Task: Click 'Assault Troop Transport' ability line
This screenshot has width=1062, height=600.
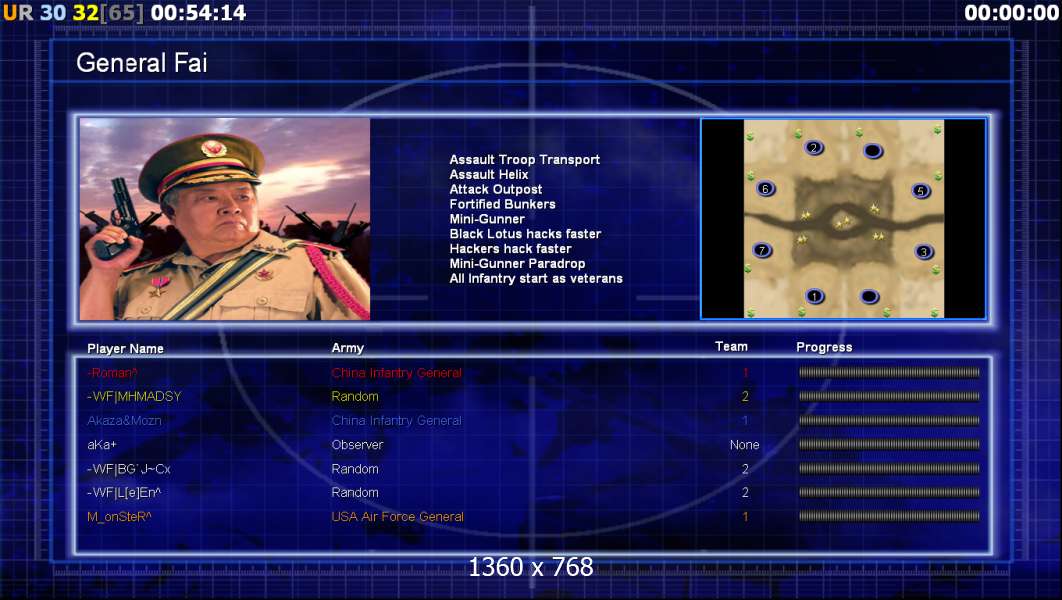Action: click(524, 160)
